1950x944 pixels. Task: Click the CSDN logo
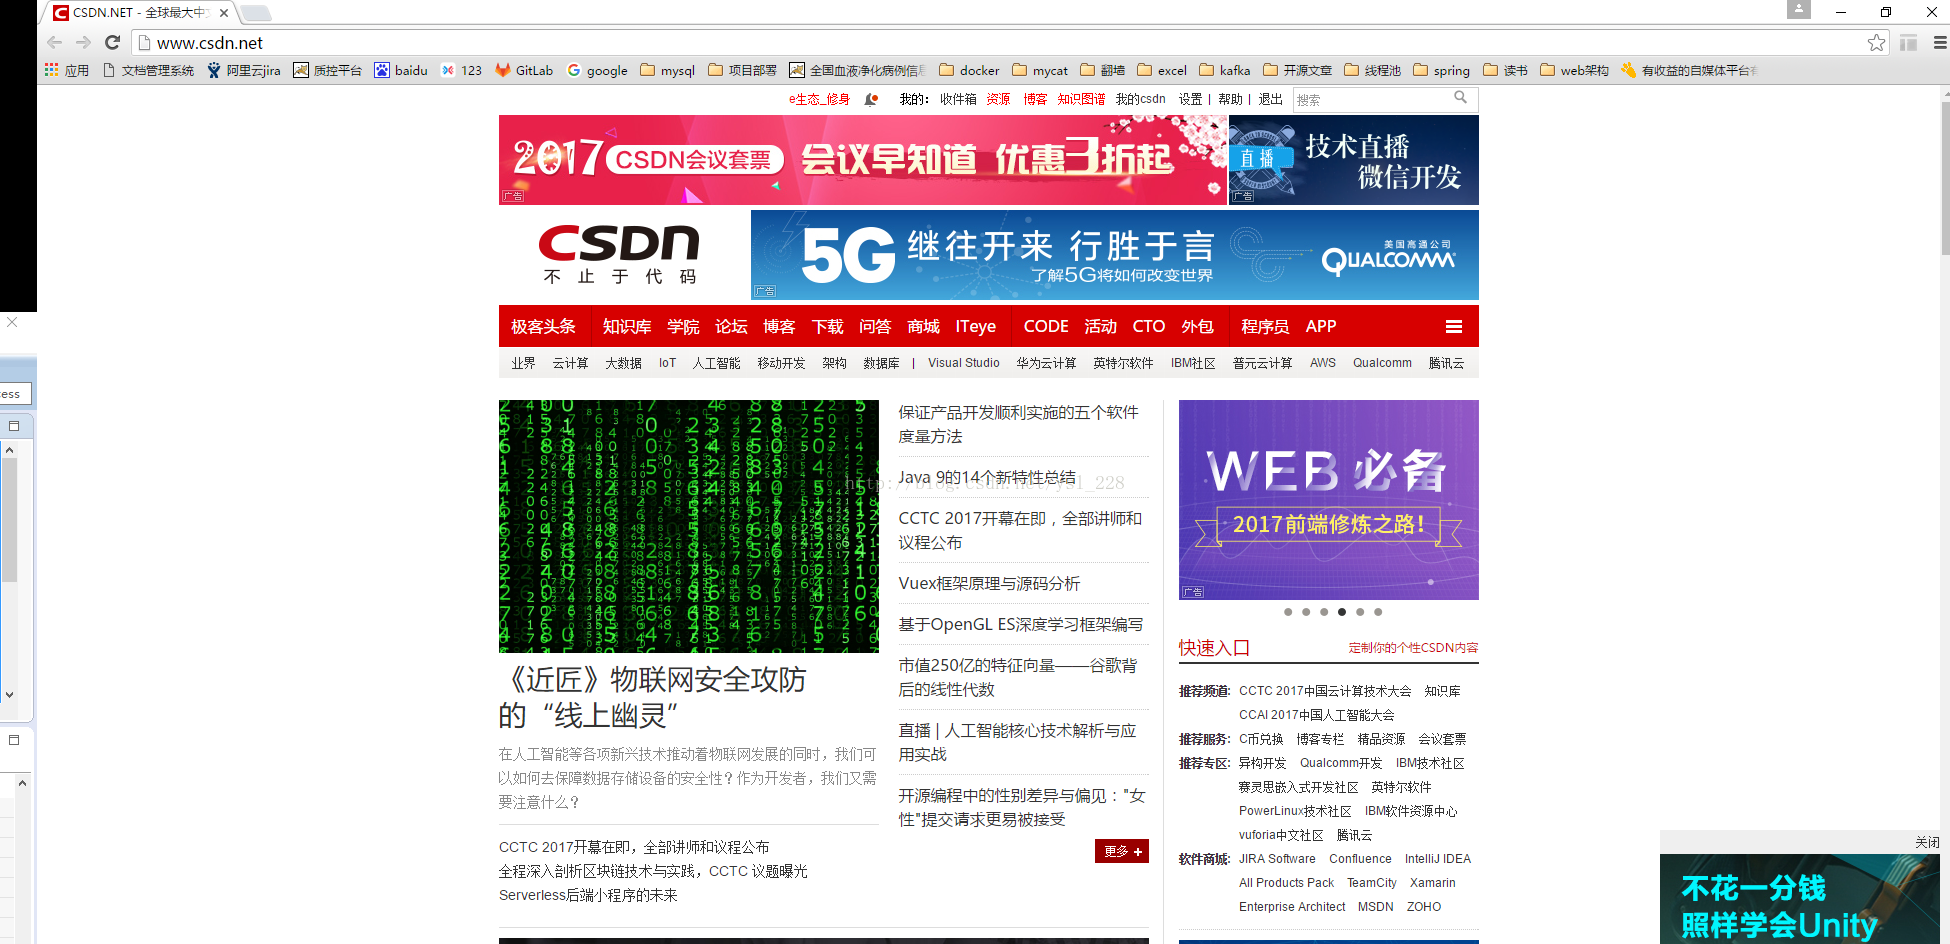pyautogui.click(x=619, y=255)
